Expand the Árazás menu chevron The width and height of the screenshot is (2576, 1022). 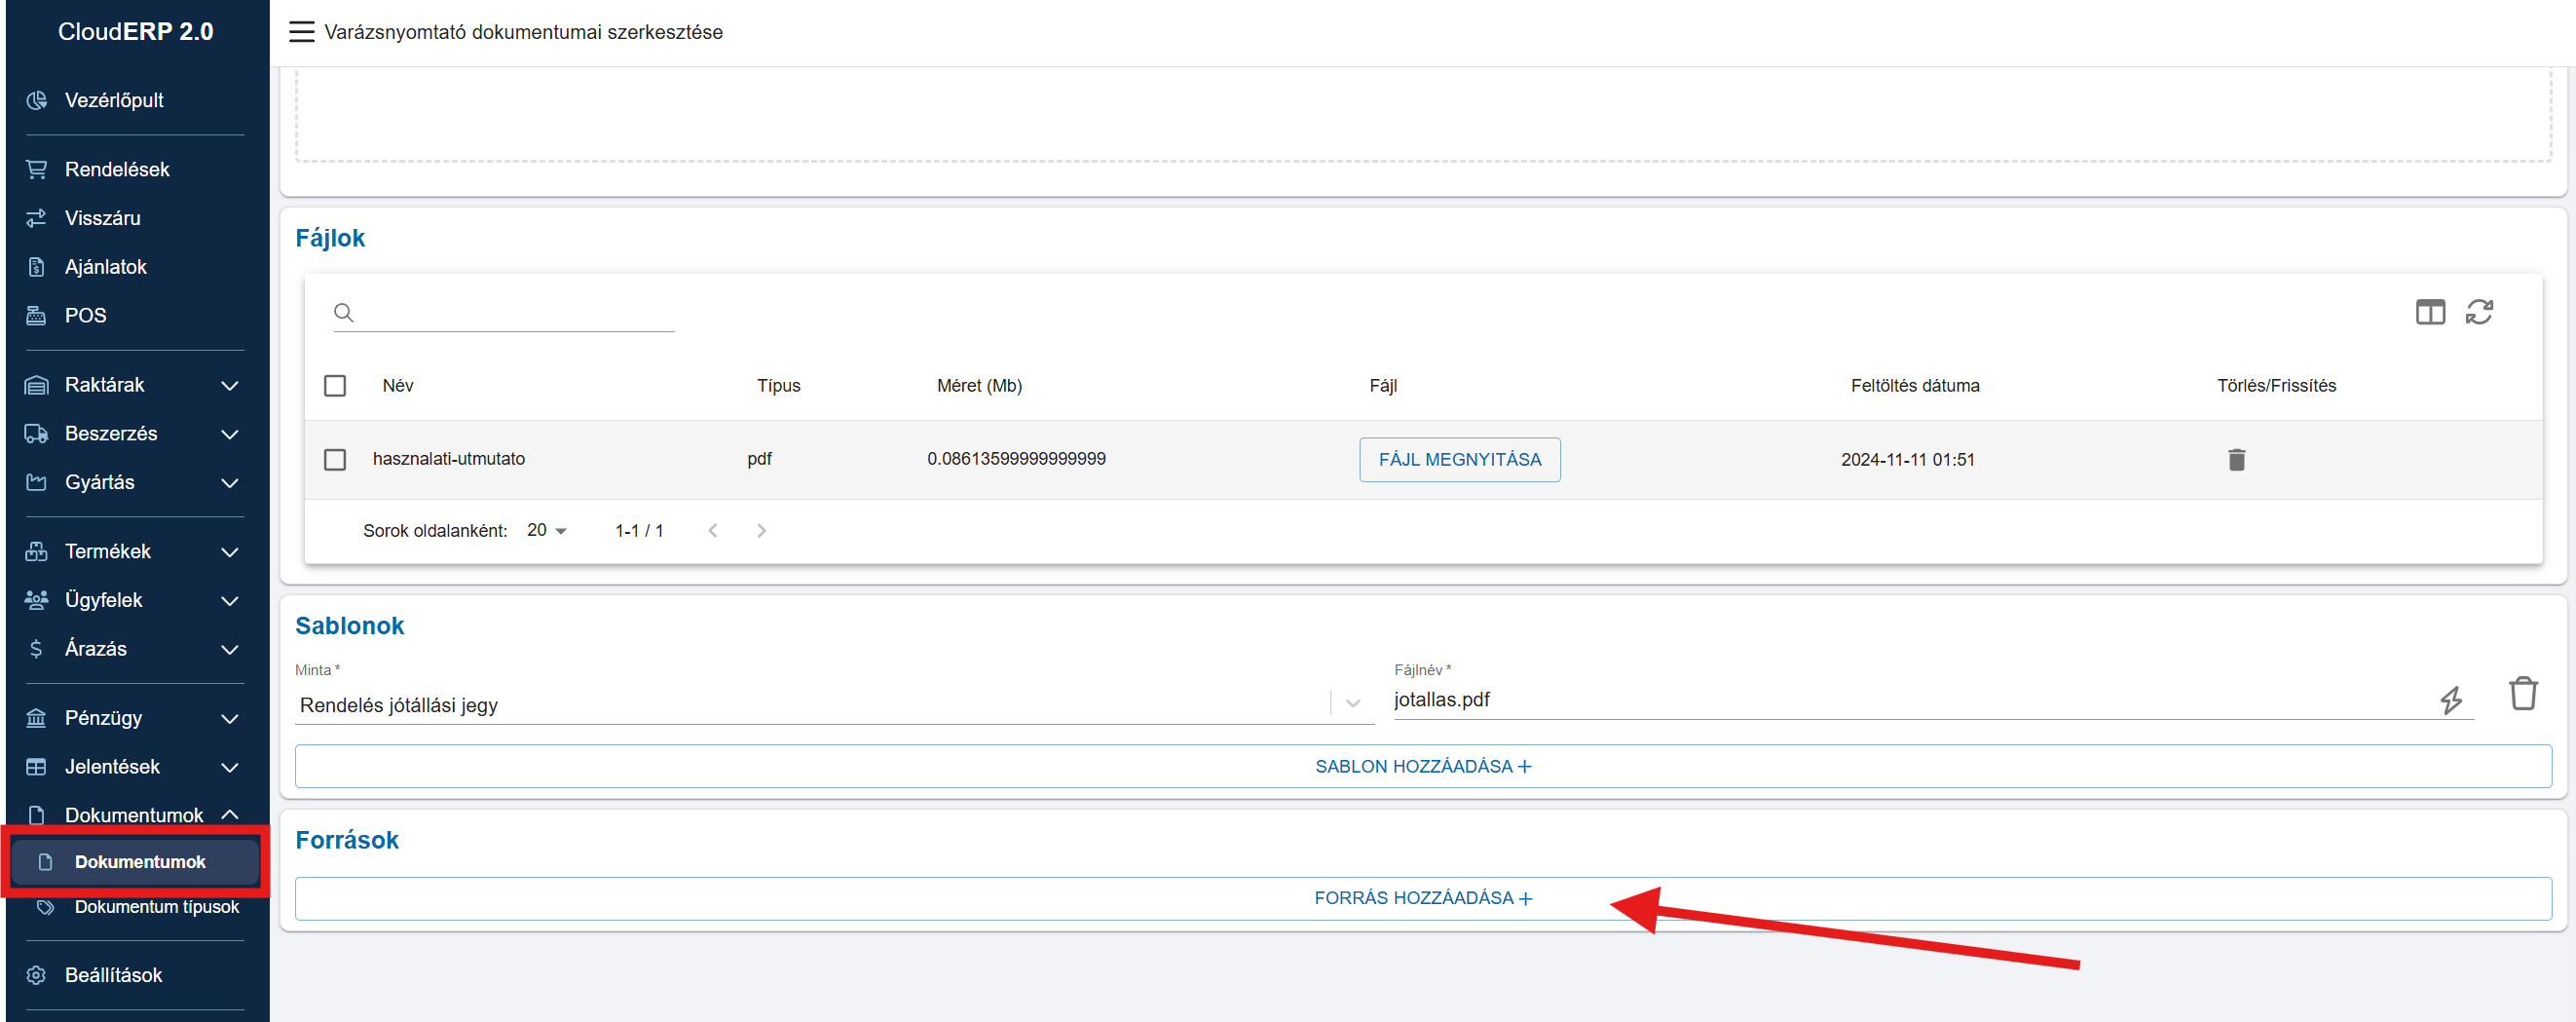[x=229, y=649]
